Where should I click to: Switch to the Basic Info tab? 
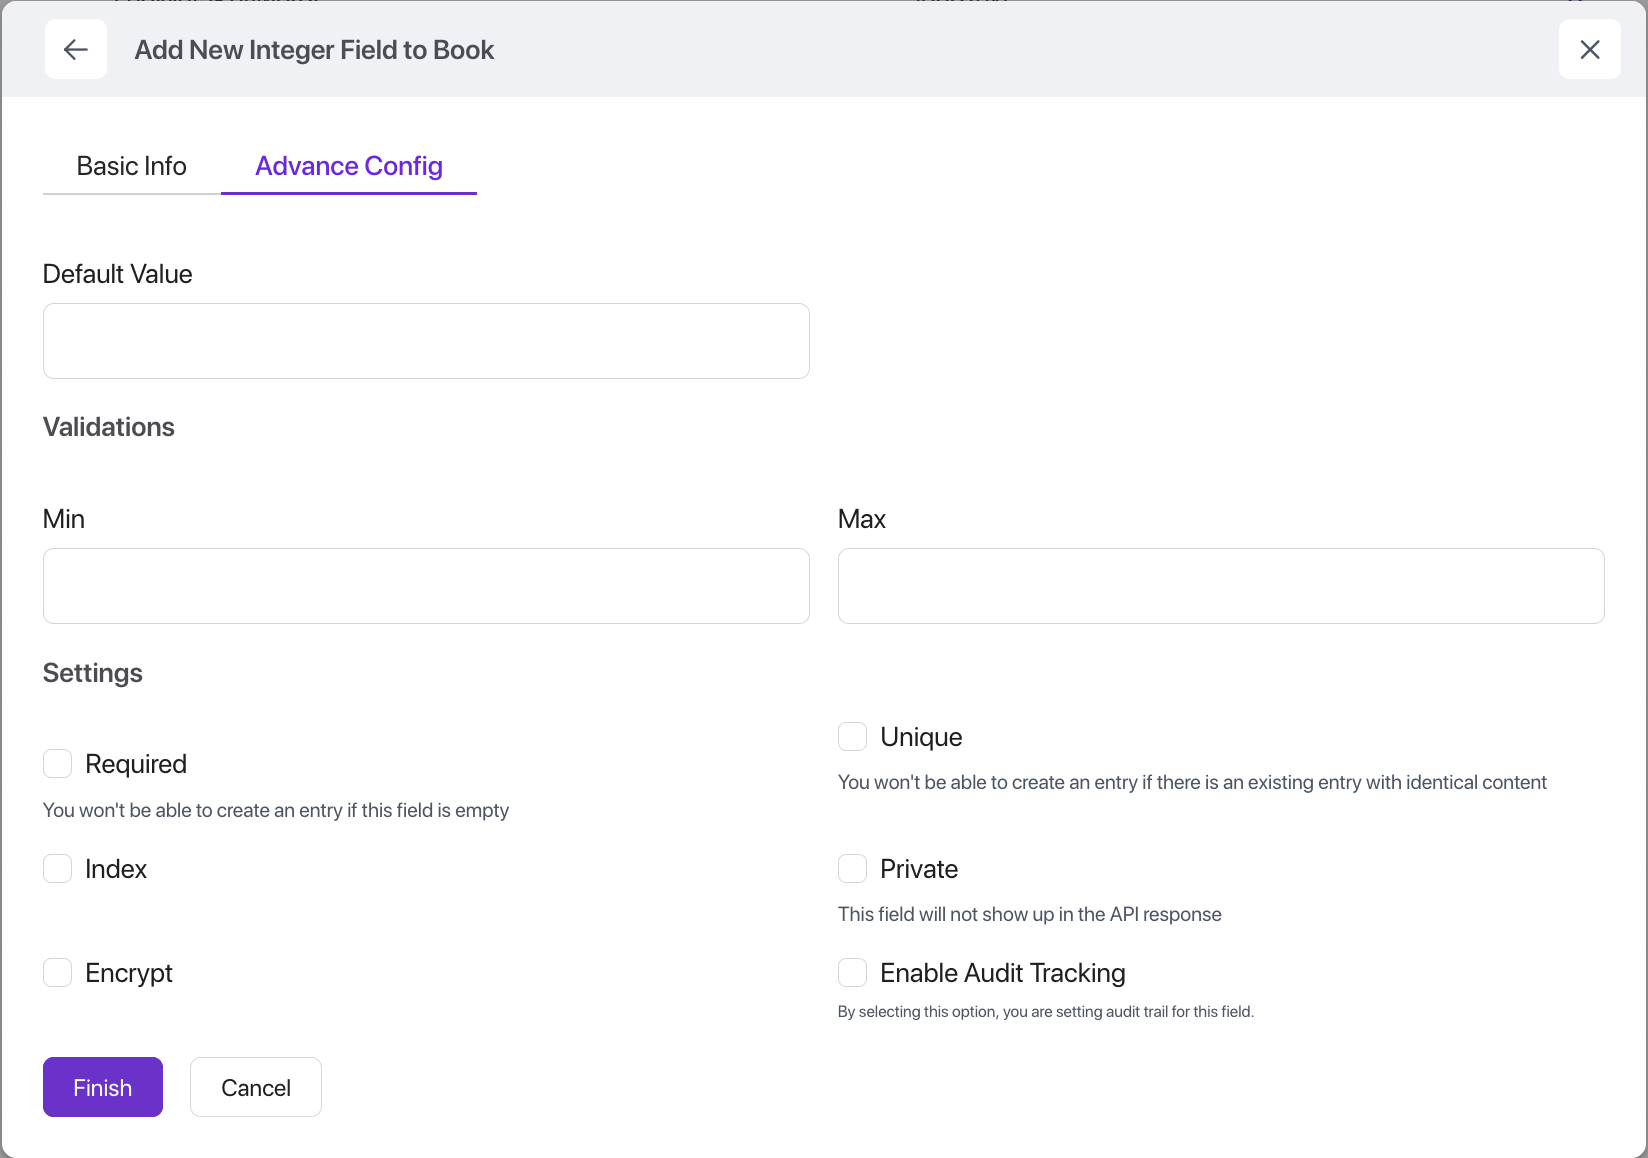click(x=131, y=166)
